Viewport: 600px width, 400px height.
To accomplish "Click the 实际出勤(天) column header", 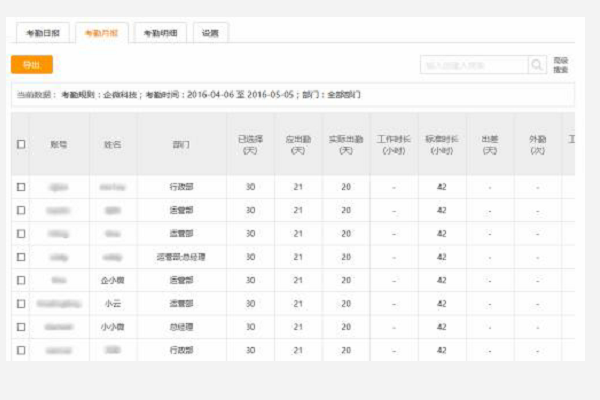I will (x=346, y=145).
